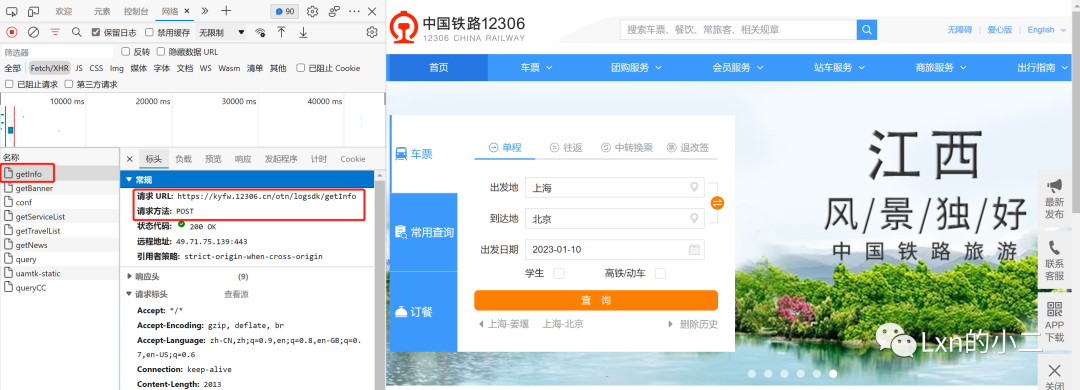1080x390 pixels.
Task: Click the 筛选器 filter input field
Action: click(58, 52)
